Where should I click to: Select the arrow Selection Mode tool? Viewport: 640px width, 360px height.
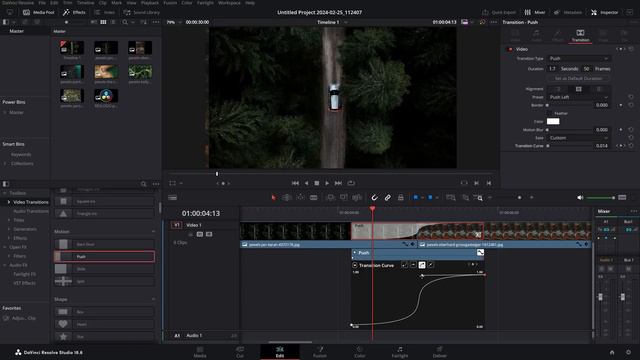pyautogui.click(x=273, y=198)
